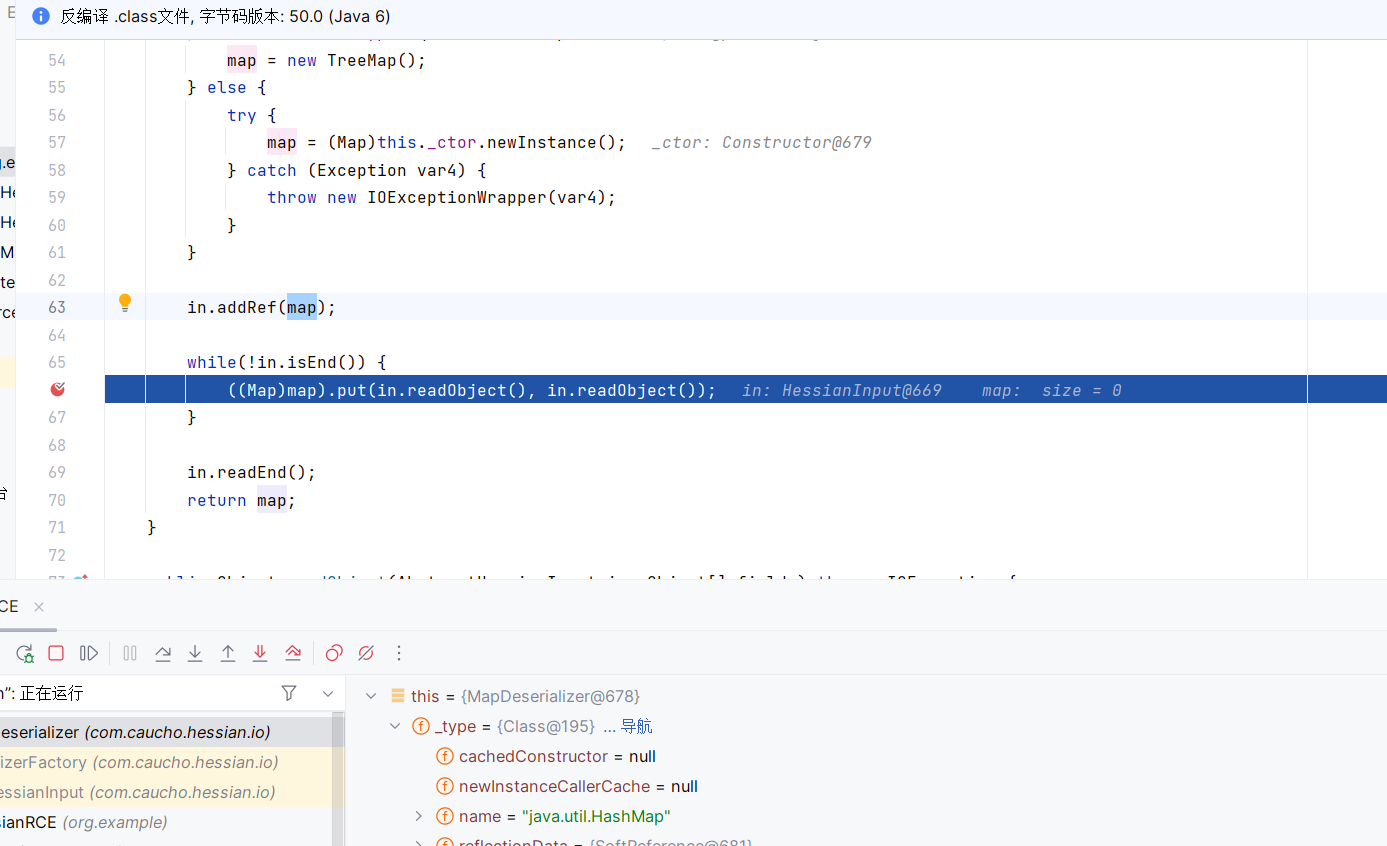Viewport: 1387px width, 846px height.
Task: Click the highlighted 'map' in in.addRef(map)
Action: pos(302,307)
